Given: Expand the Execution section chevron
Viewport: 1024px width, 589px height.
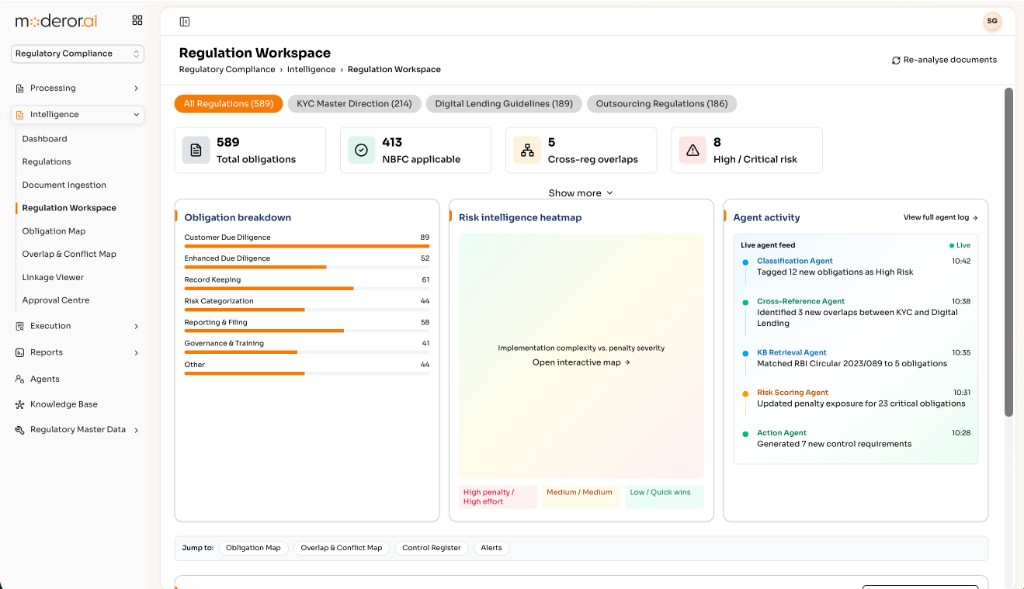Looking at the screenshot, I should click(x=136, y=326).
